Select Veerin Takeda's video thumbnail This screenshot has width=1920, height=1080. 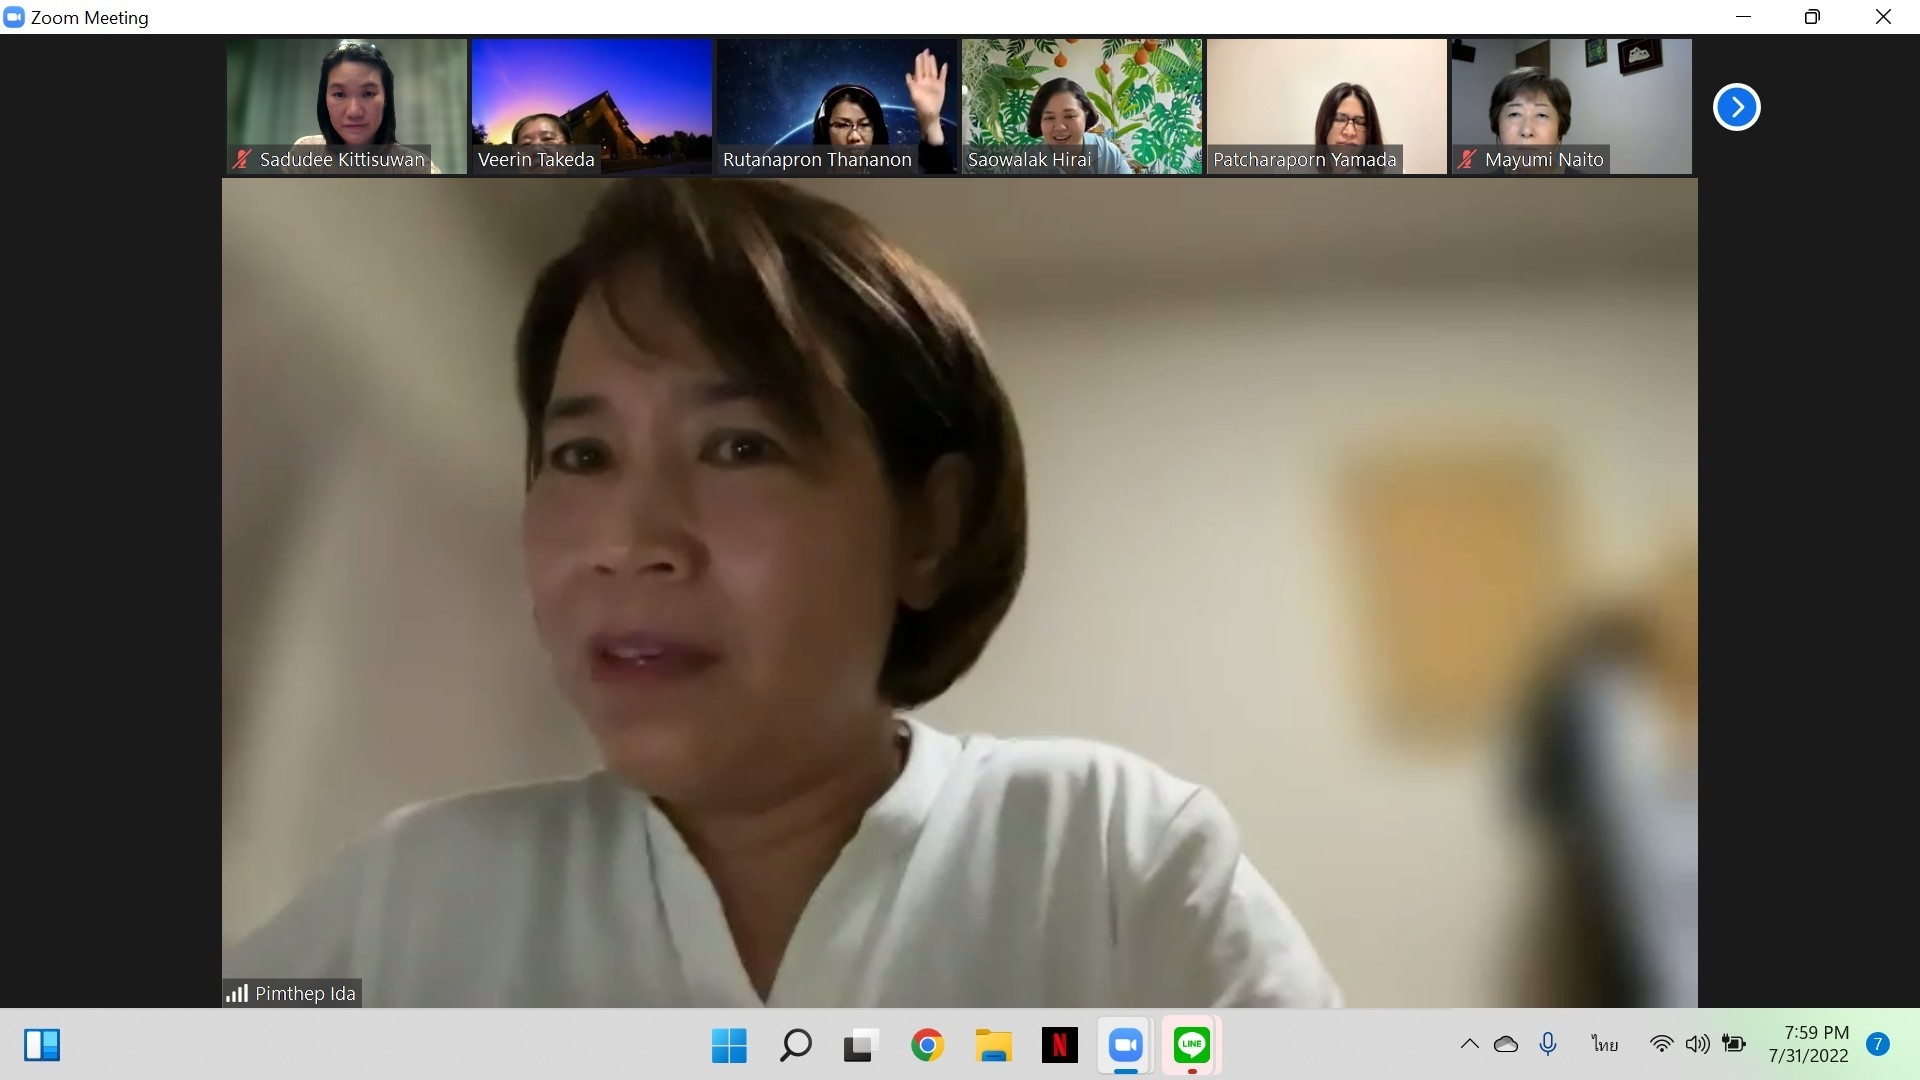coord(591,106)
